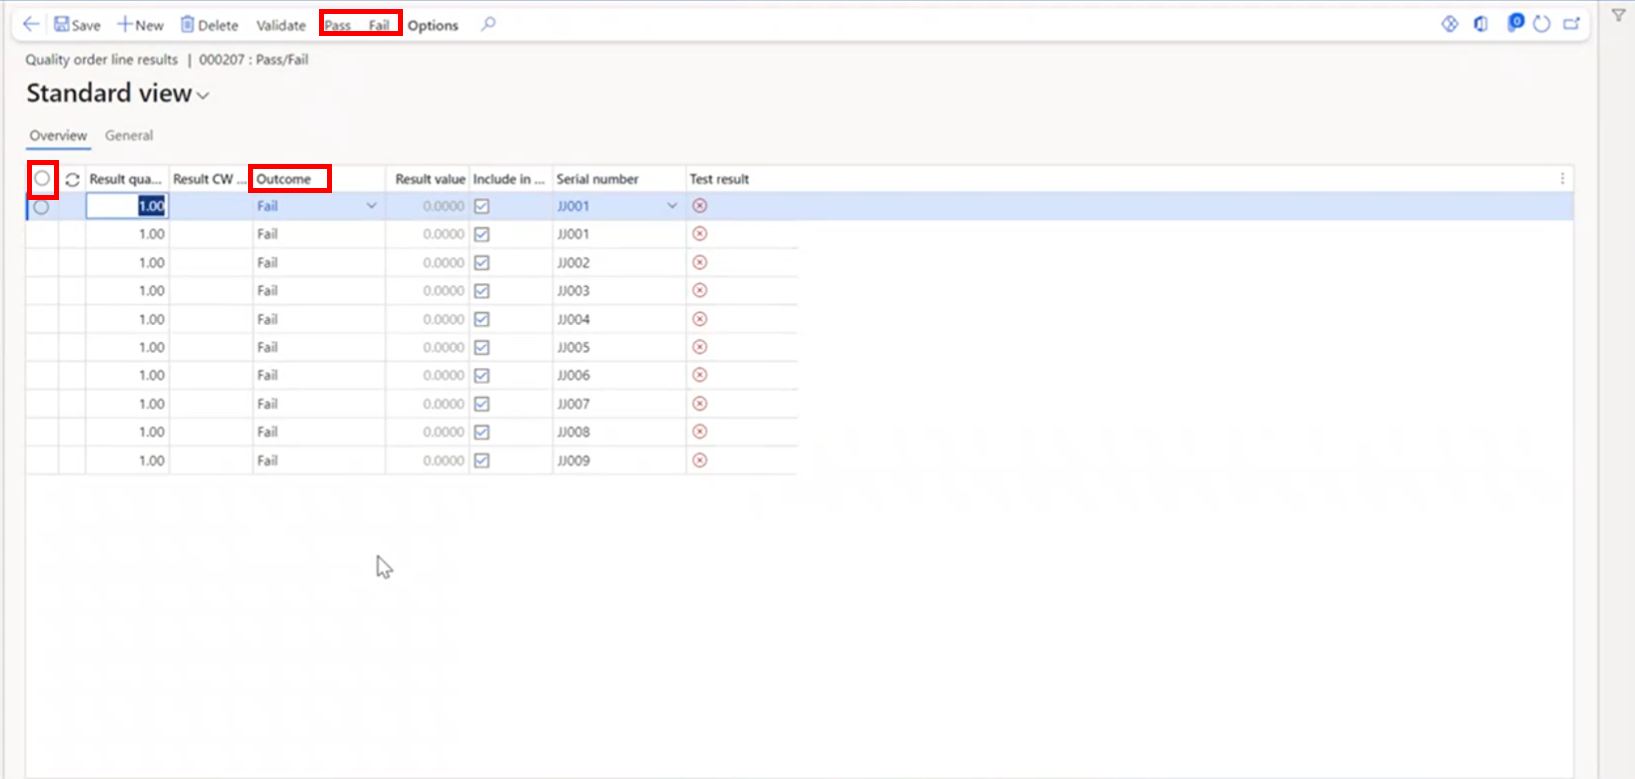Screen dimensions: 1635x779
Task: Open the Serial number dropdown for JJ001
Action: (x=672, y=206)
